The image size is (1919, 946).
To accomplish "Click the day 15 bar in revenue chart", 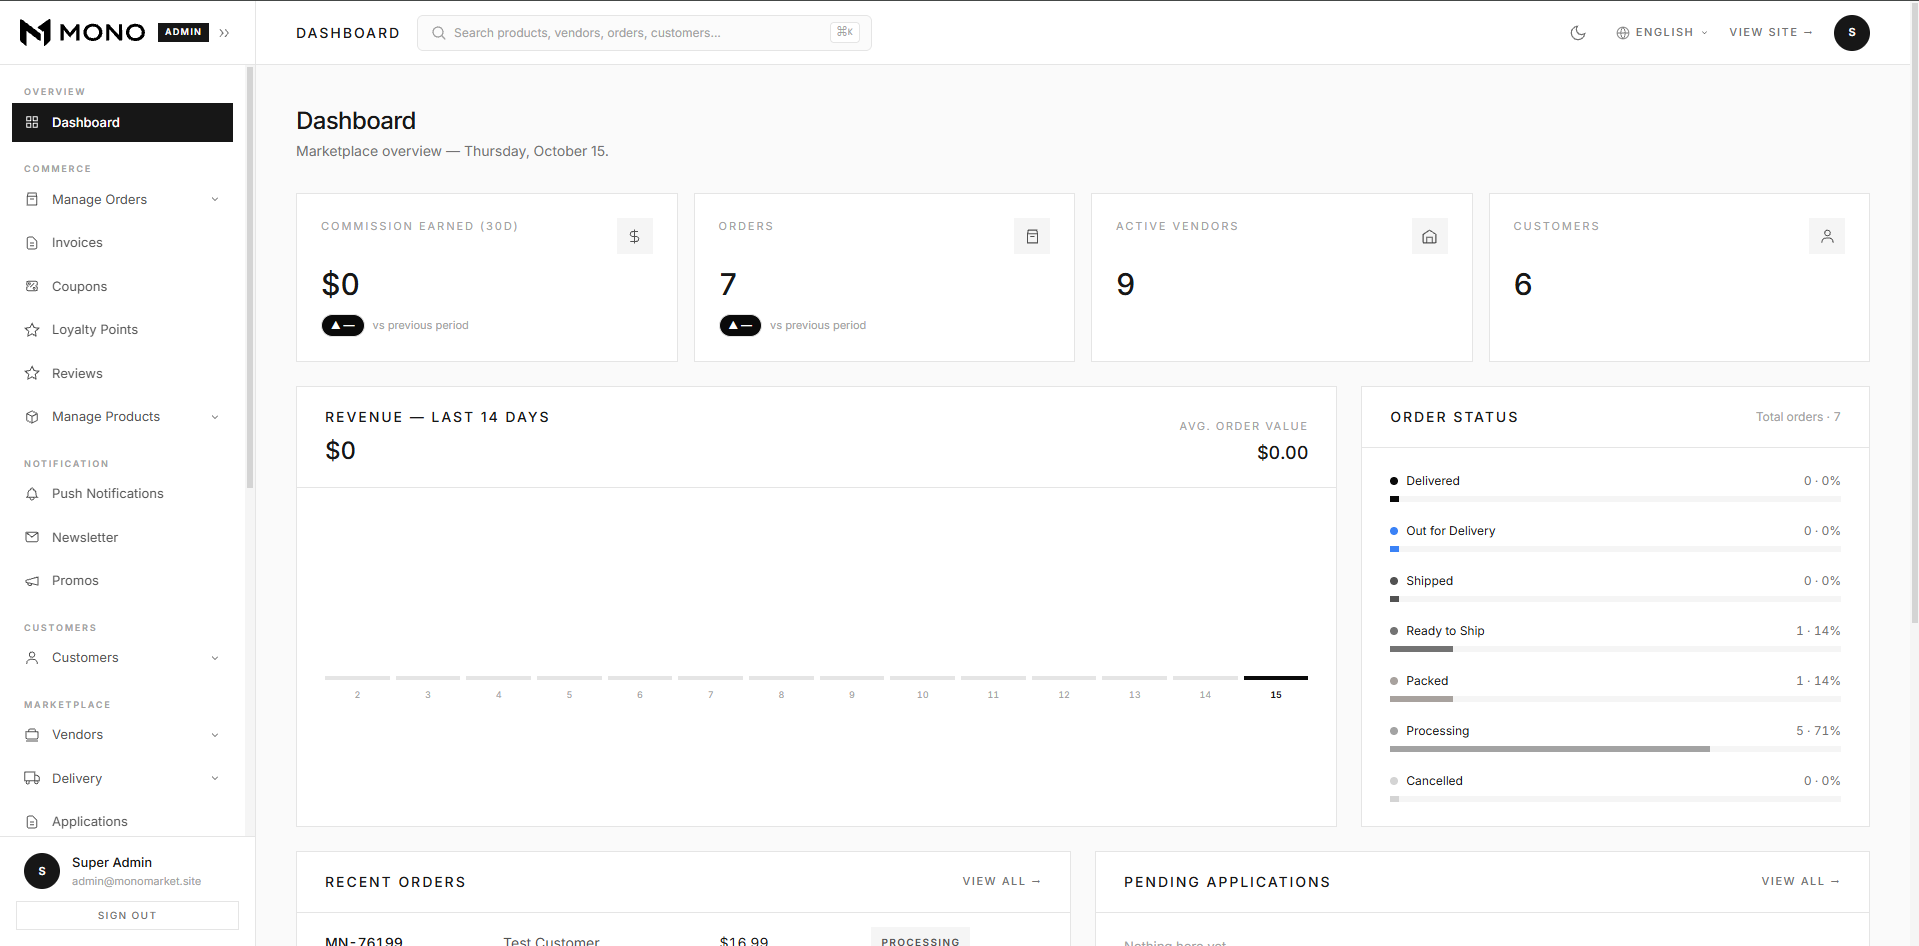I will [1276, 678].
